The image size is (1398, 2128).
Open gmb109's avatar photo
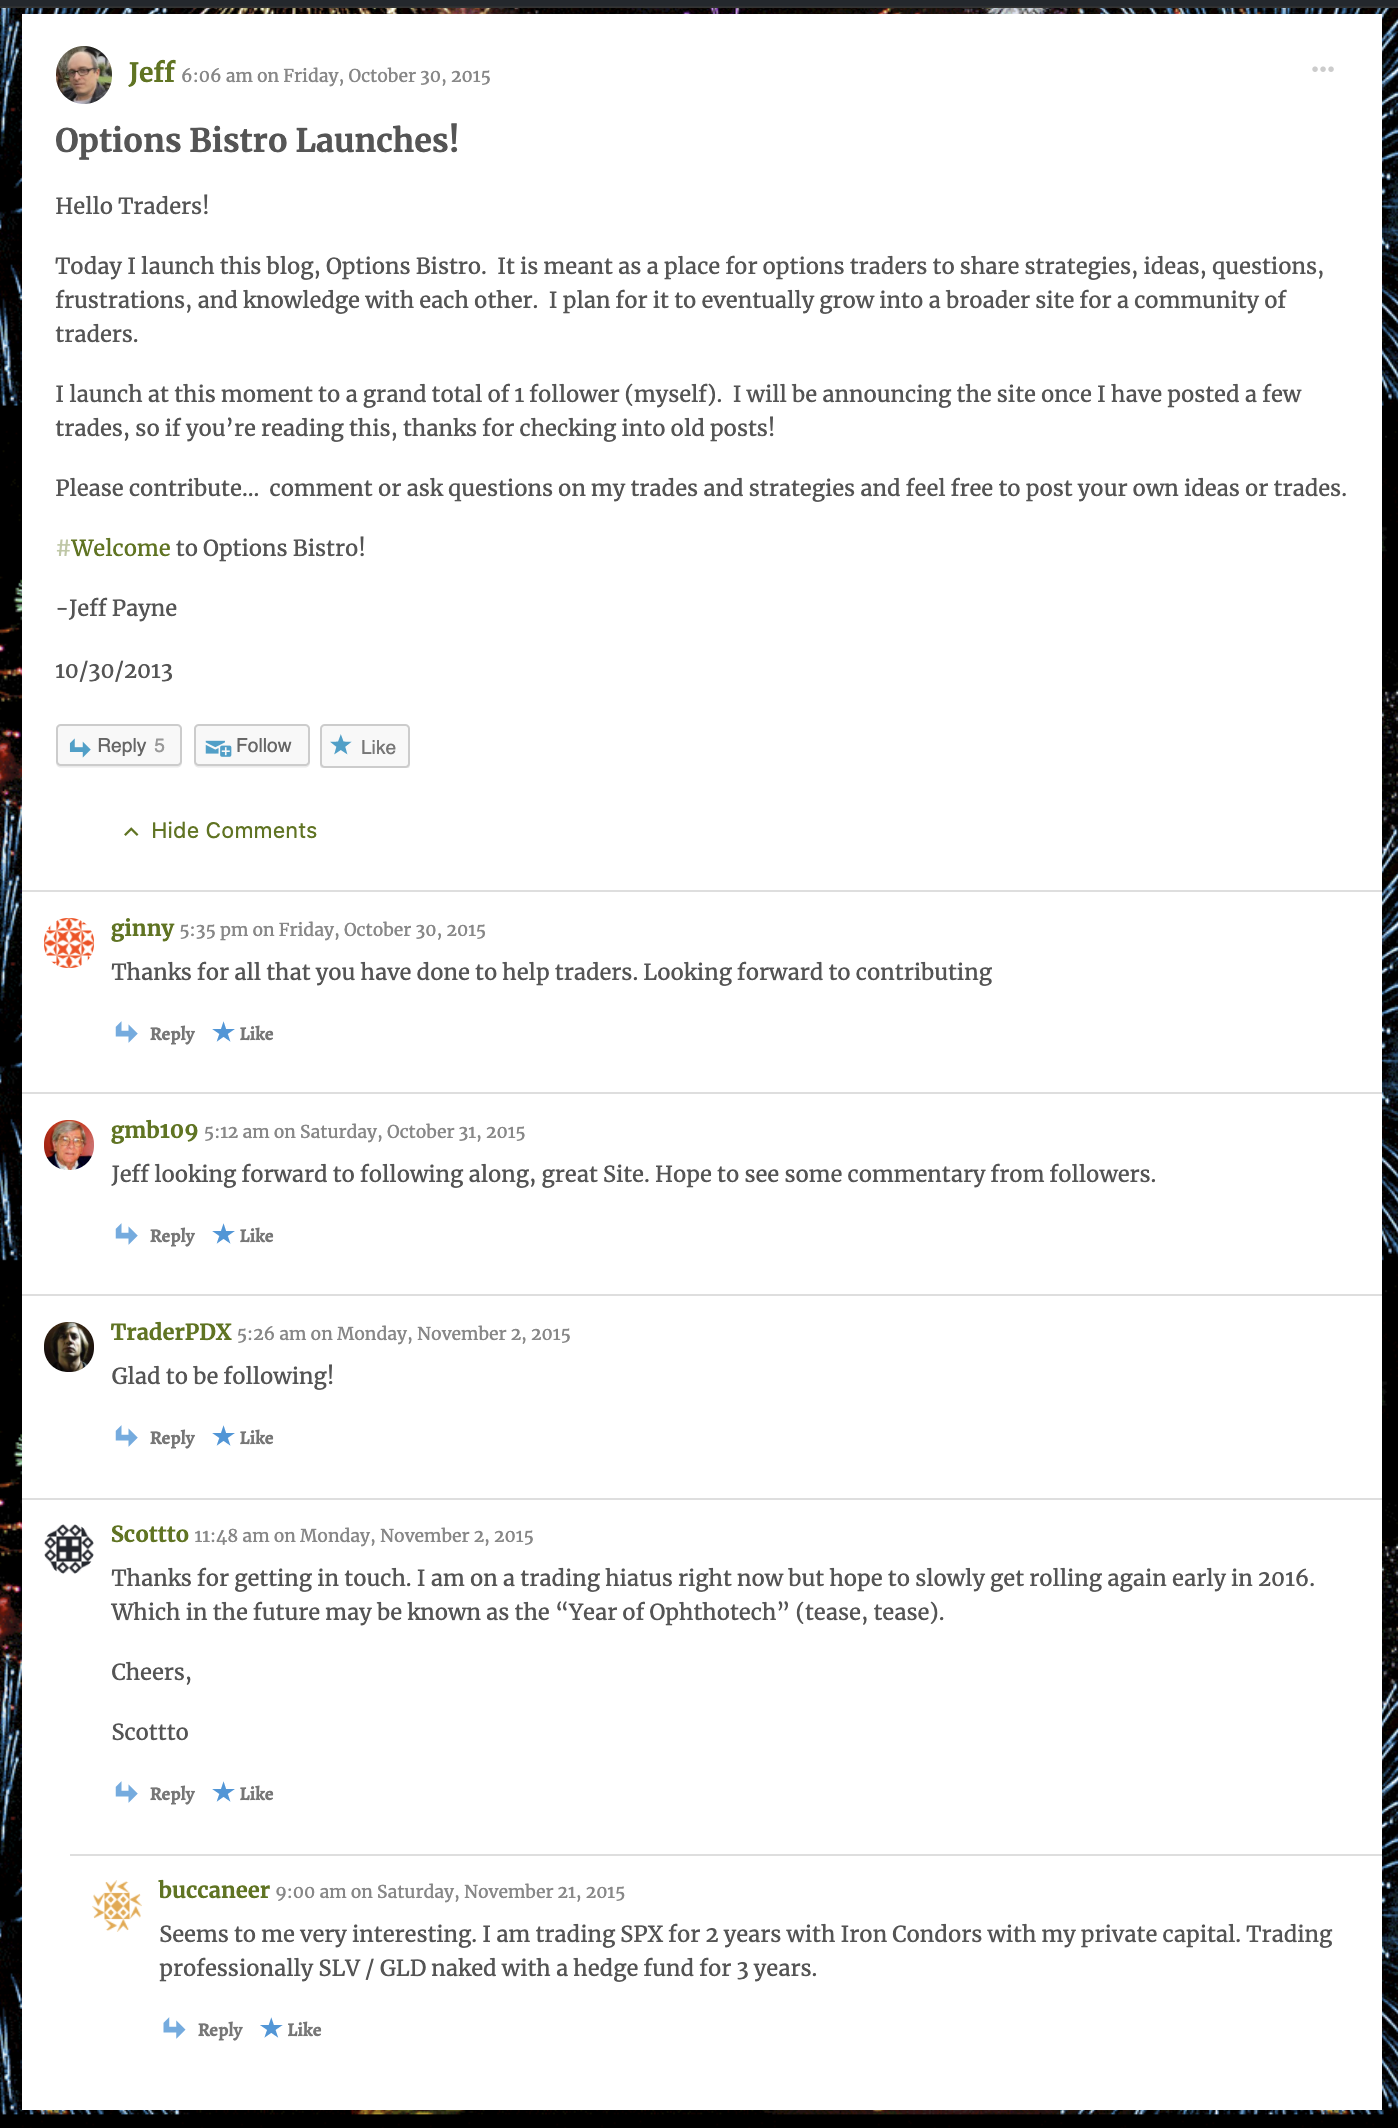pyautogui.click(x=69, y=1144)
